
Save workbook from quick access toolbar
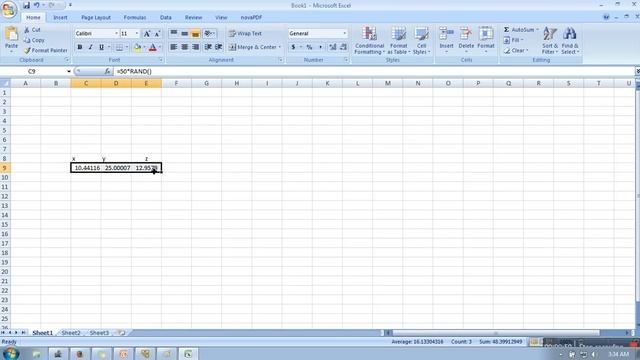tap(26, 5)
